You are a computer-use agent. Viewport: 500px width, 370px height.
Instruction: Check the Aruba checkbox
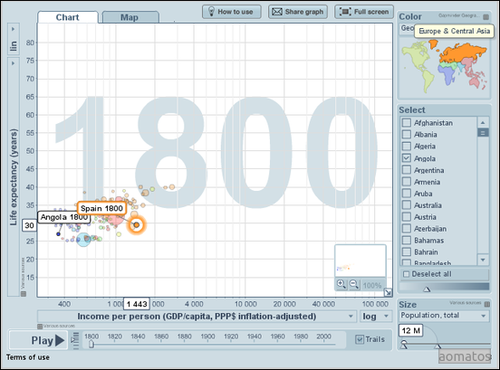pyautogui.click(x=406, y=193)
